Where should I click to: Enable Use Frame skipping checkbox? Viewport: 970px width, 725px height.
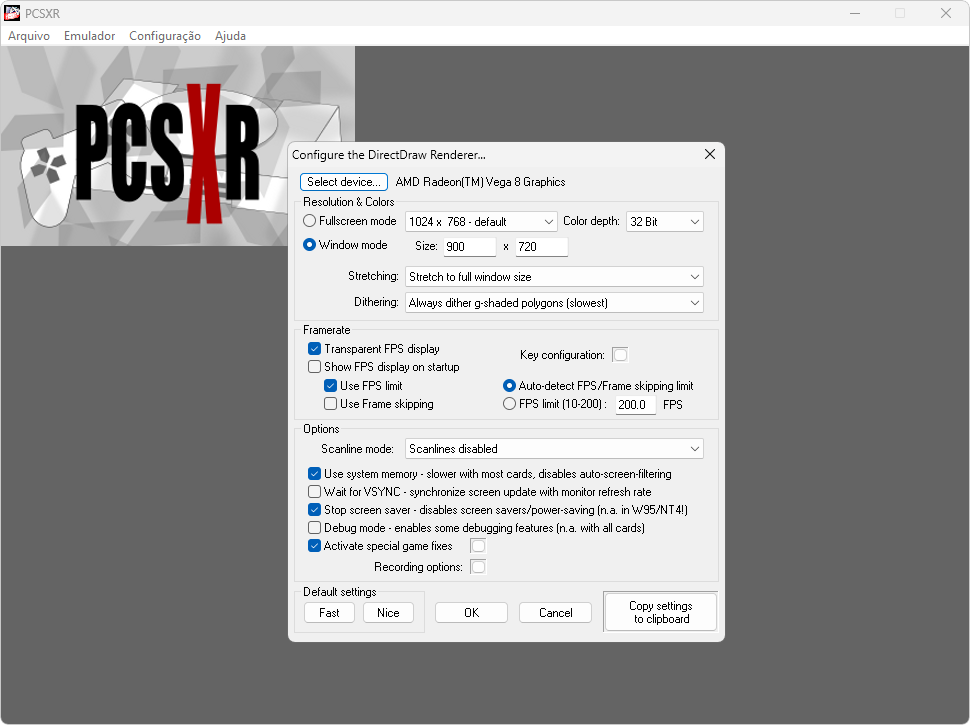pyautogui.click(x=331, y=404)
